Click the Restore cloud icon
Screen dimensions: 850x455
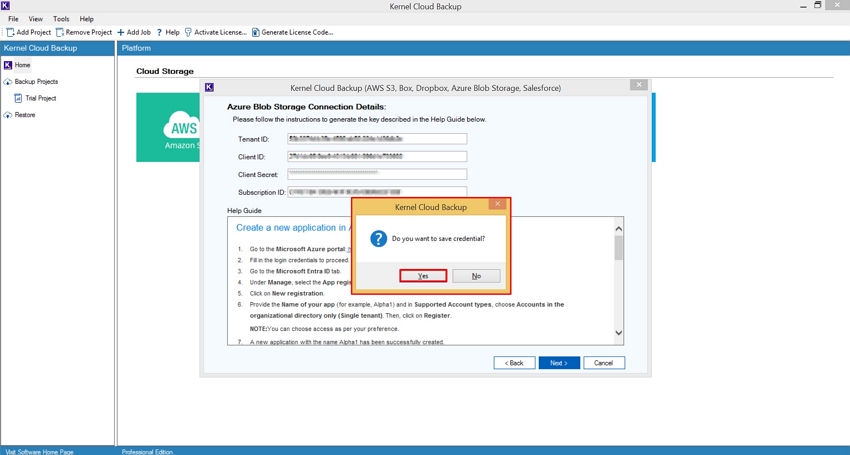point(8,115)
